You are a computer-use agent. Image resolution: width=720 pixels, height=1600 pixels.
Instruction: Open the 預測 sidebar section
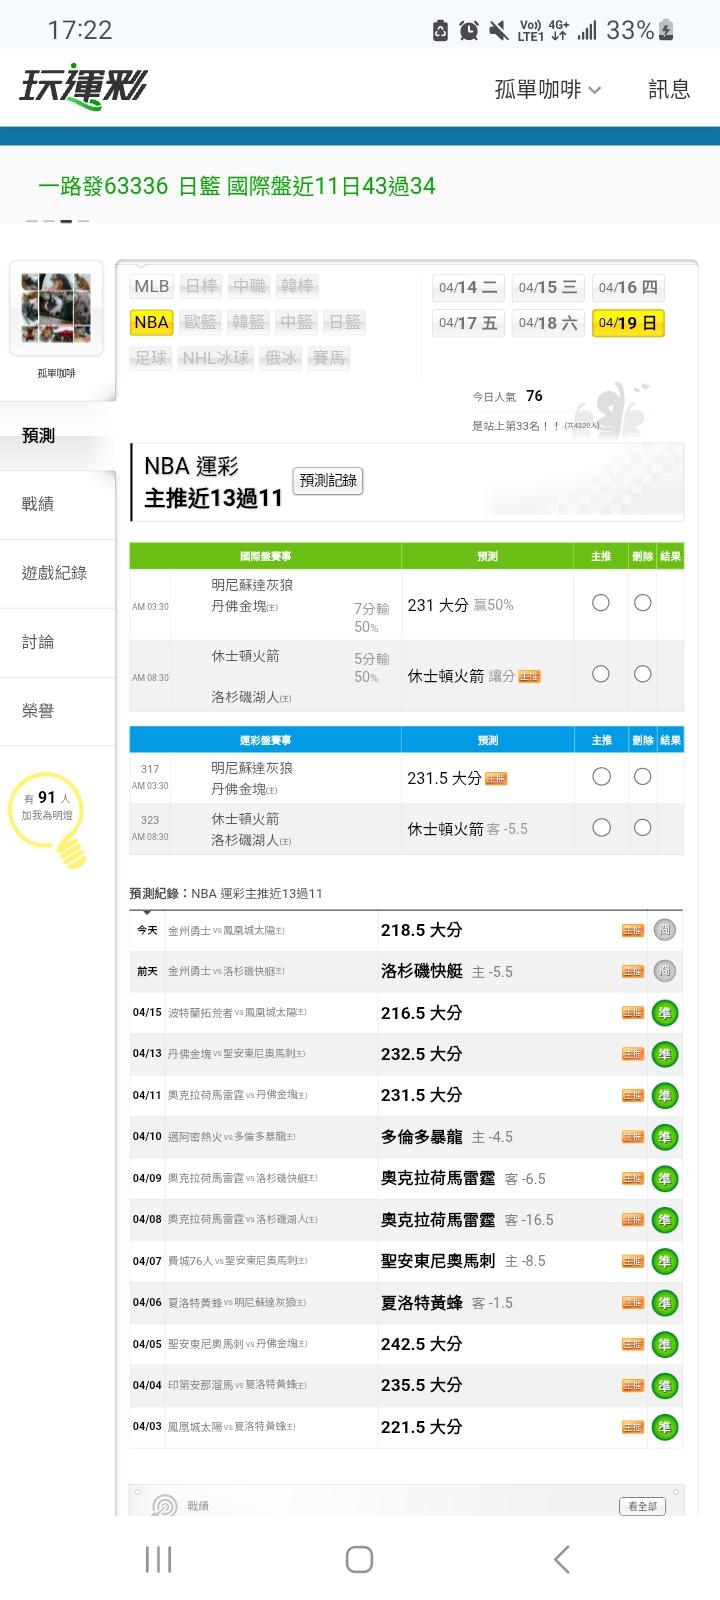pyautogui.click(x=58, y=436)
